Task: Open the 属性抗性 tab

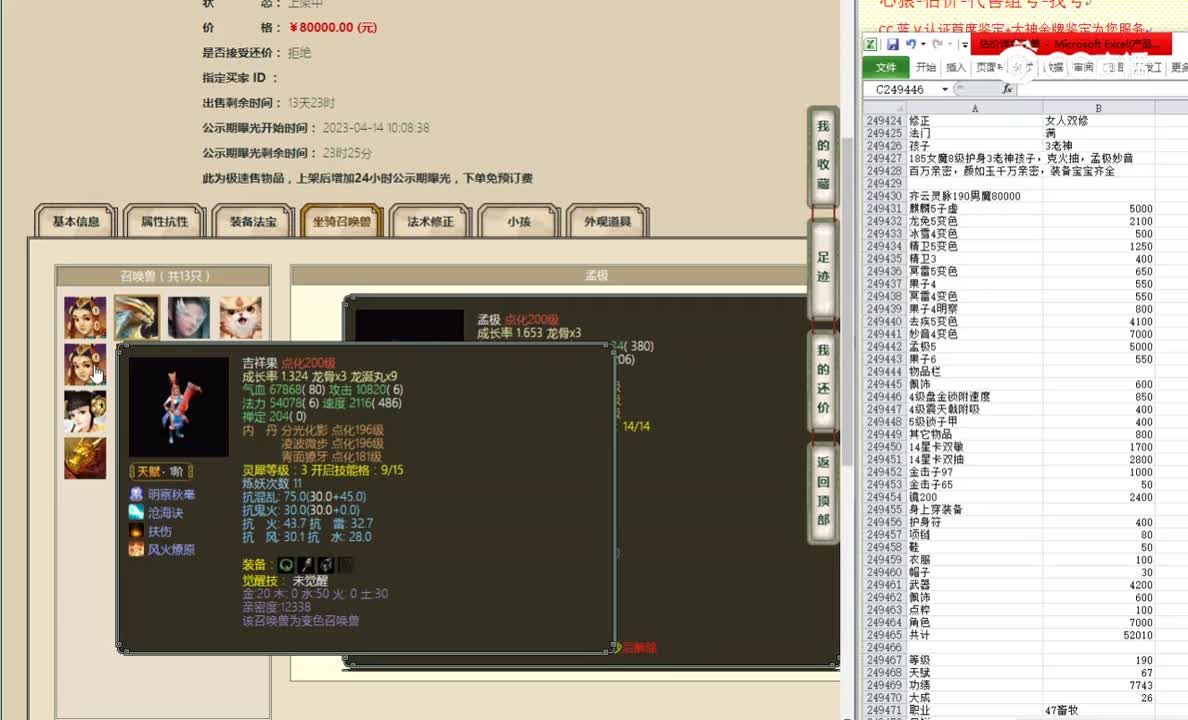Action: tap(164, 221)
